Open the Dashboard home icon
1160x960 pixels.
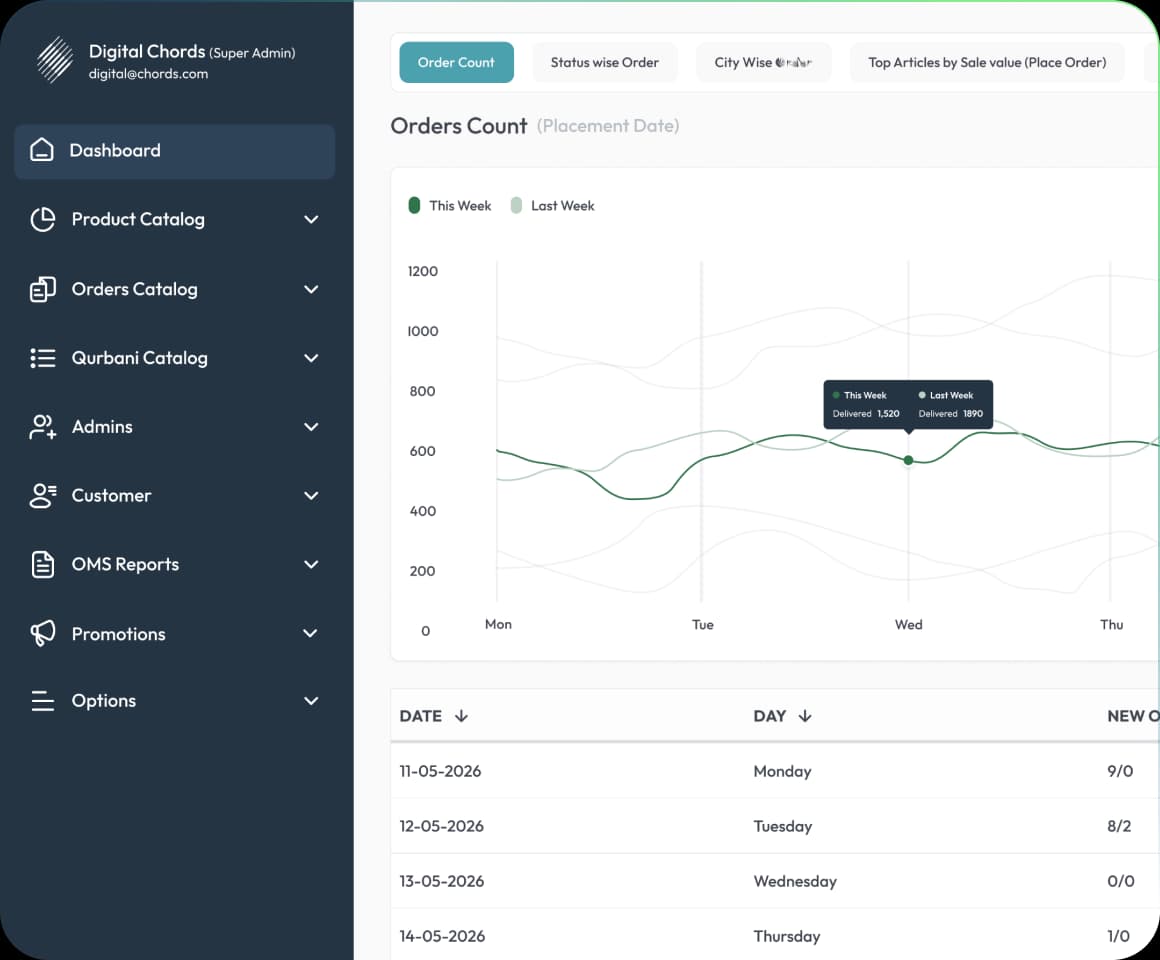42,150
